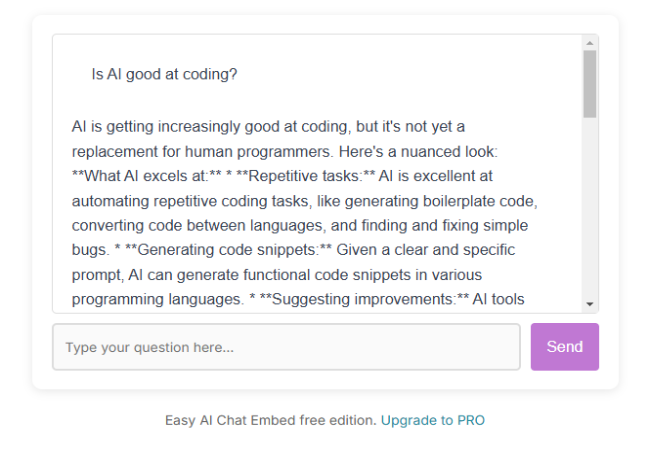
Task: Open the Upgrade to PRO link
Action: (433, 420)
